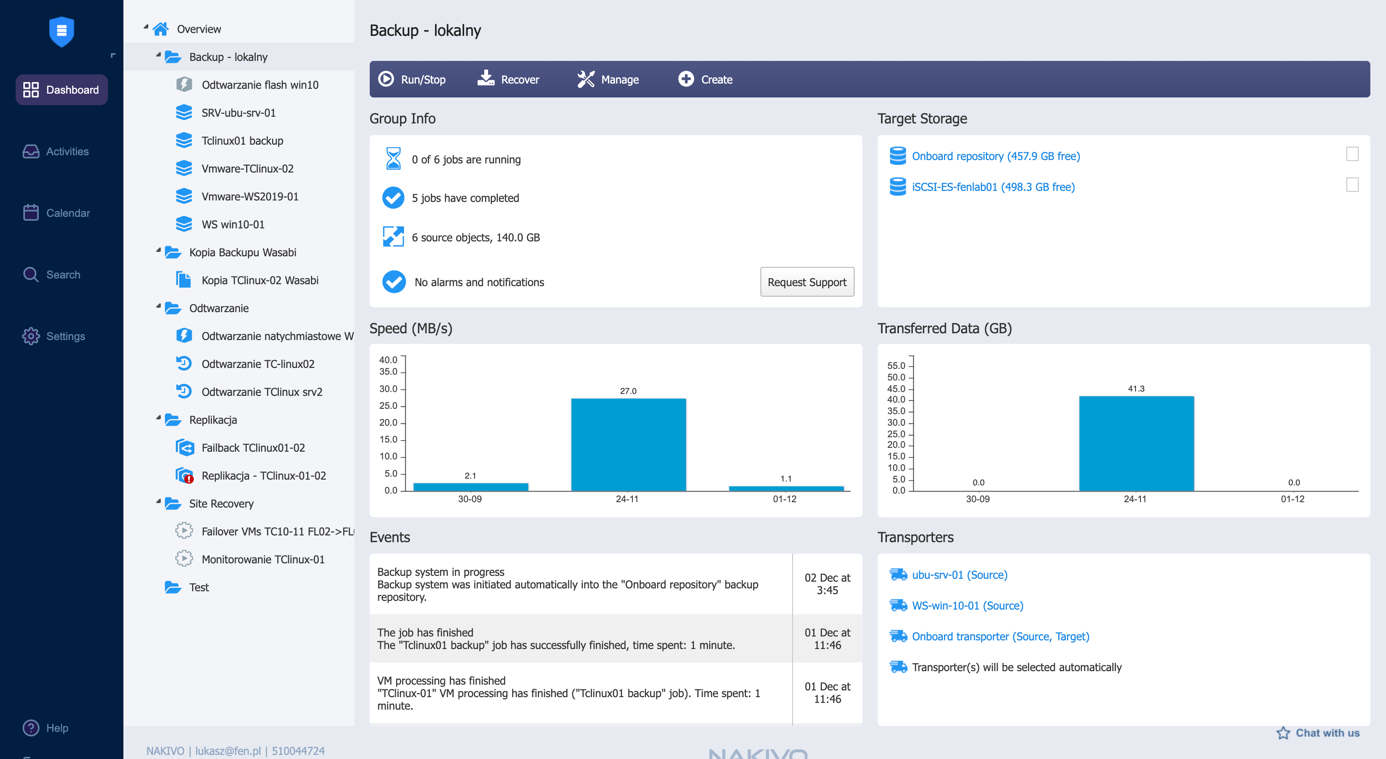Collapse the Overview tree node
Screen dimensions: 1386x759
(x=146, y=28)
